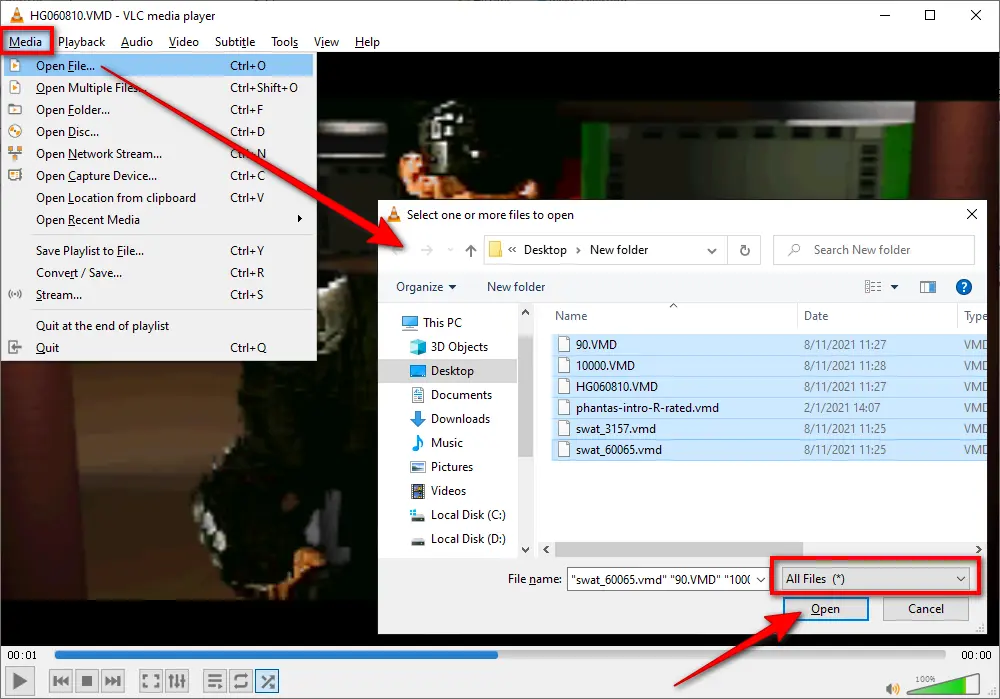Screen dimensions: 1000x699
Task: Select Downloads in navigation pane
Action: pyautogui.click(x=460, y=419)
